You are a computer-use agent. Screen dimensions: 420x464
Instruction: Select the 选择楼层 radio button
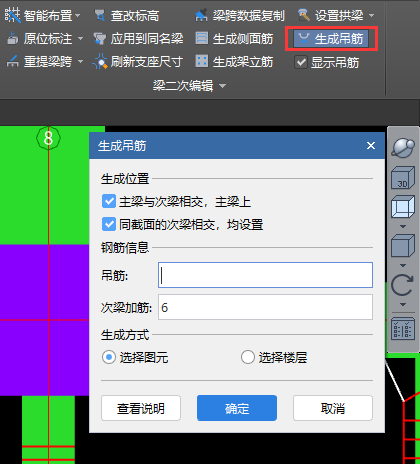(x=248, y=357)
